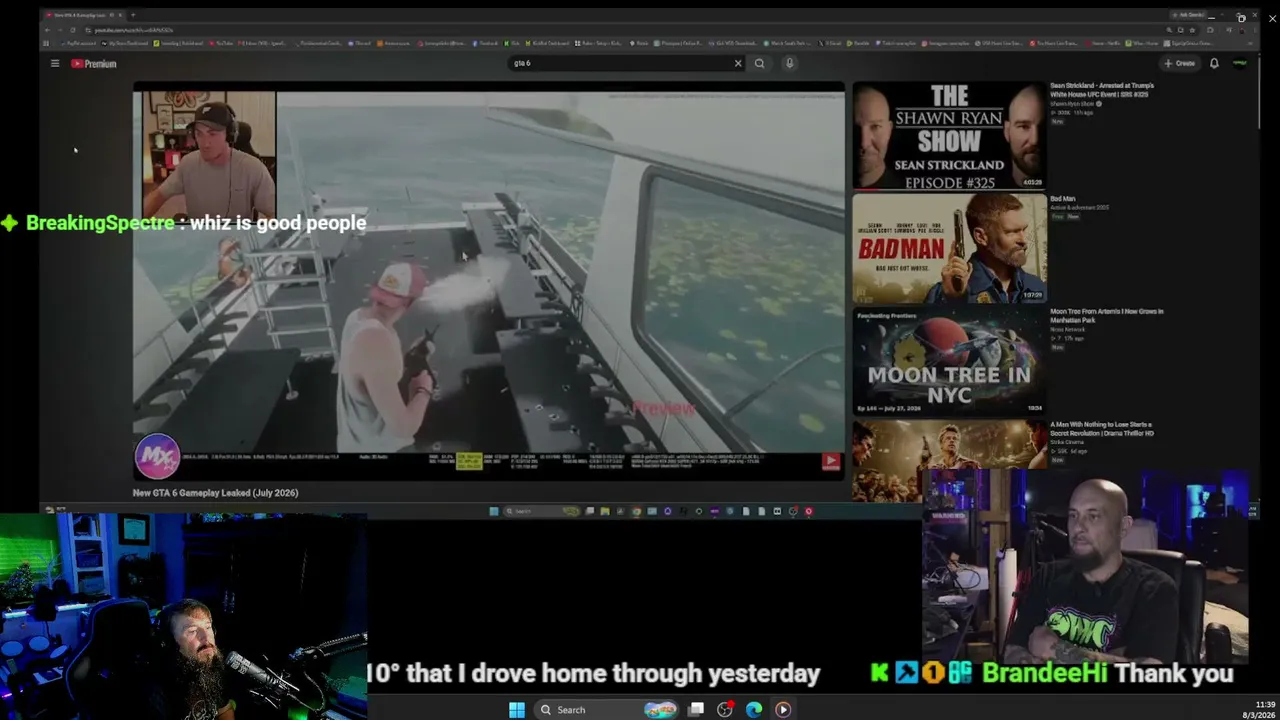
Task: Click the MX channel logo on the video
Action: tap(157, 457)
